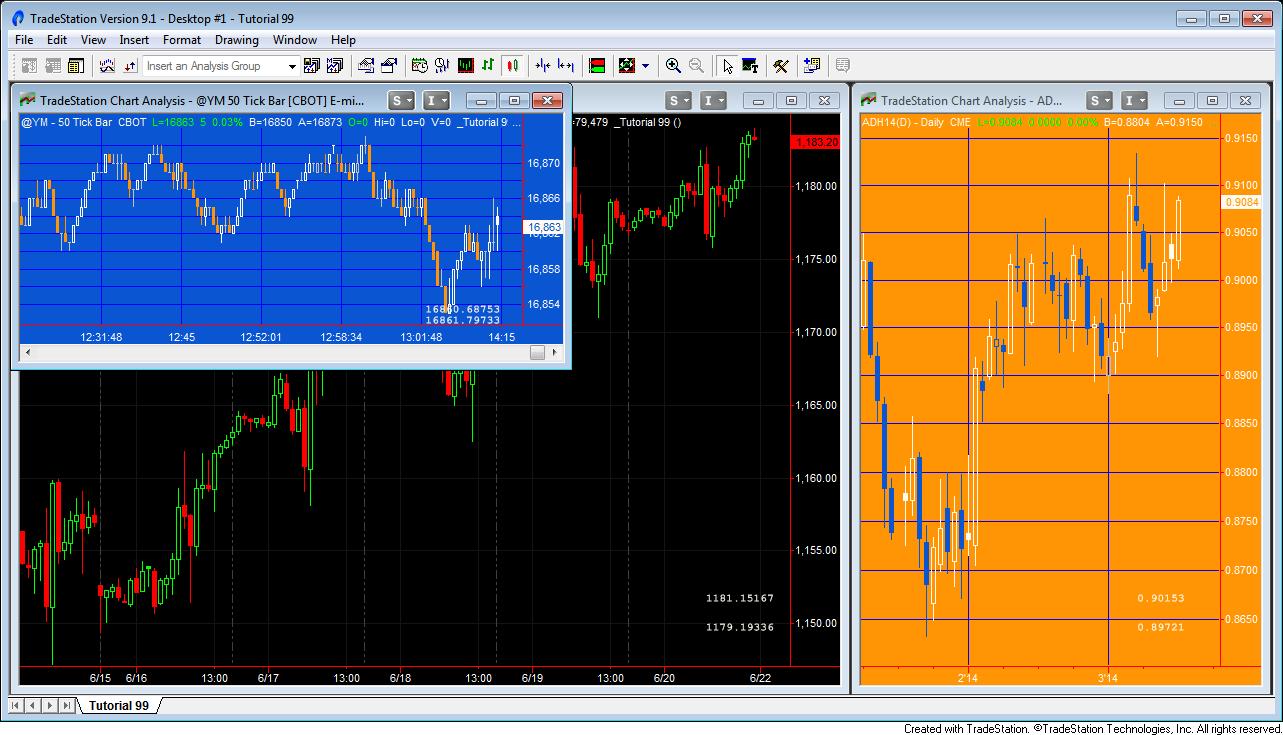Image resolution: width=1283 pixels, height=735 pixels.
Task: Click the chart analysis wave icon
Action: [x=106, y=66]
